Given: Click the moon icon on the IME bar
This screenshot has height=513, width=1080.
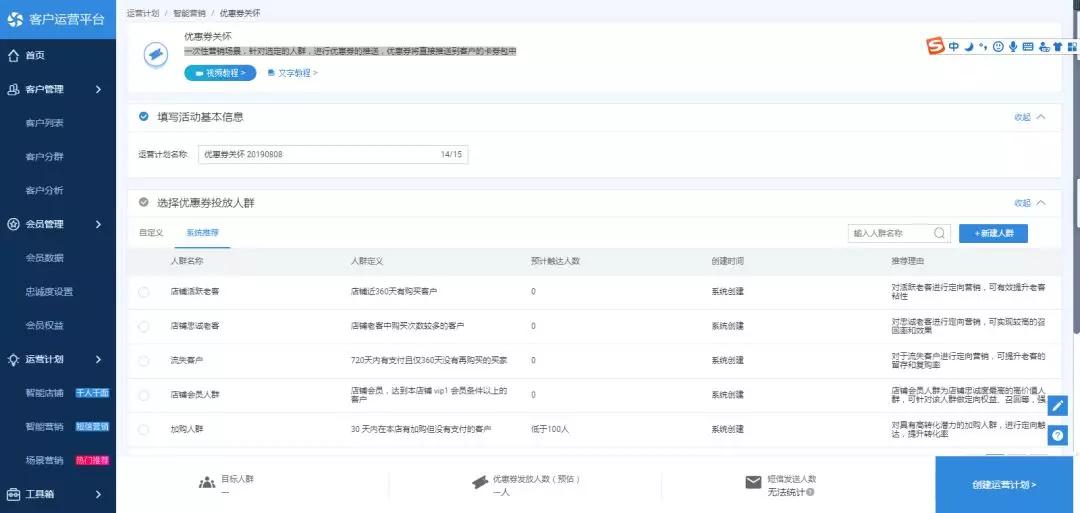Looking at the screenshot, I should (x=969, y=47).
